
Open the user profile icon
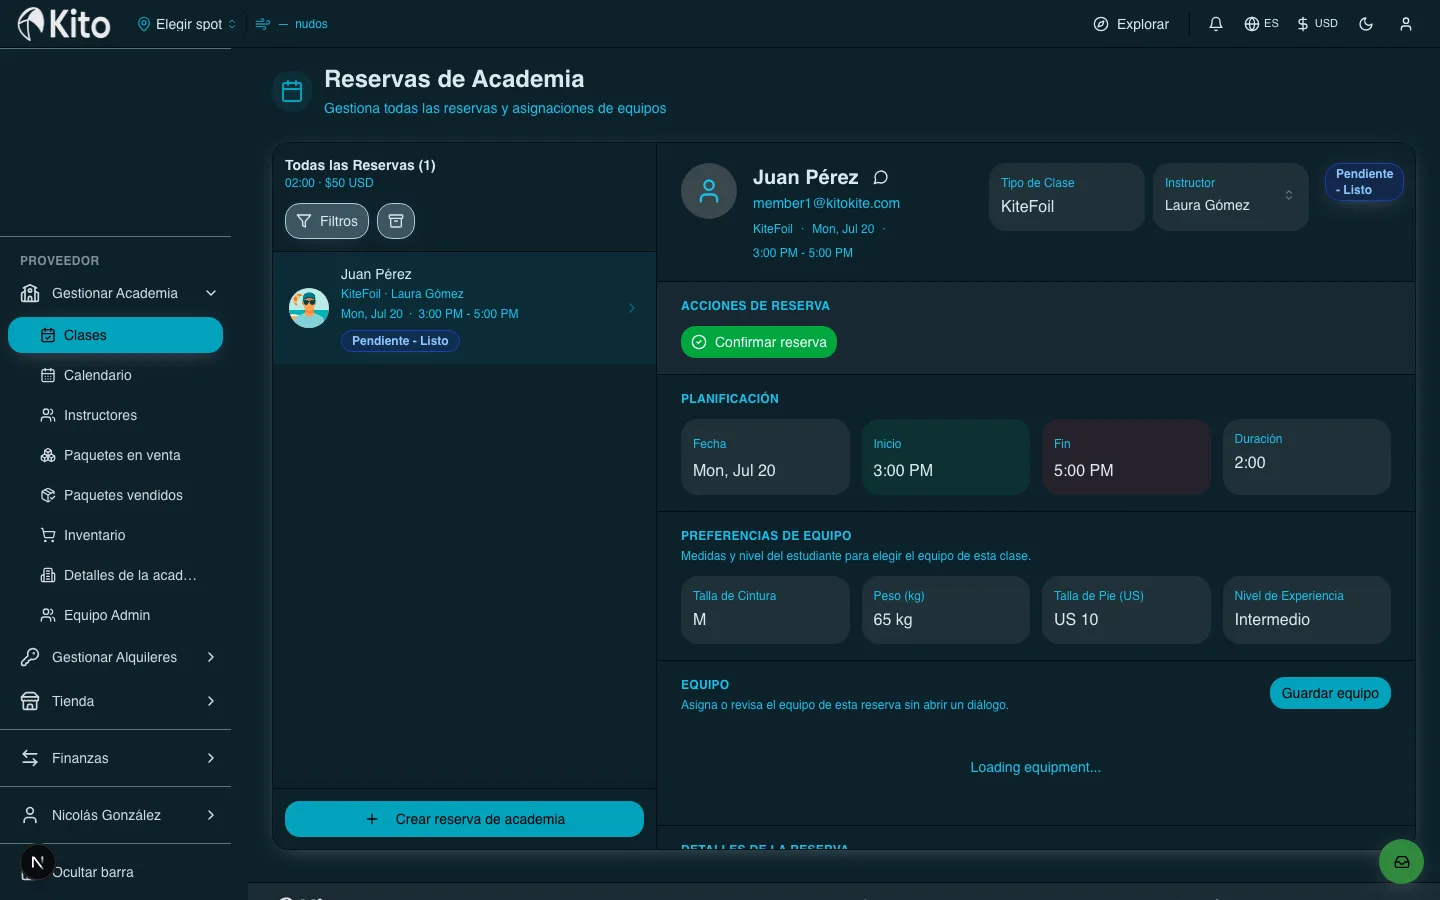(x=1406, y=24)
